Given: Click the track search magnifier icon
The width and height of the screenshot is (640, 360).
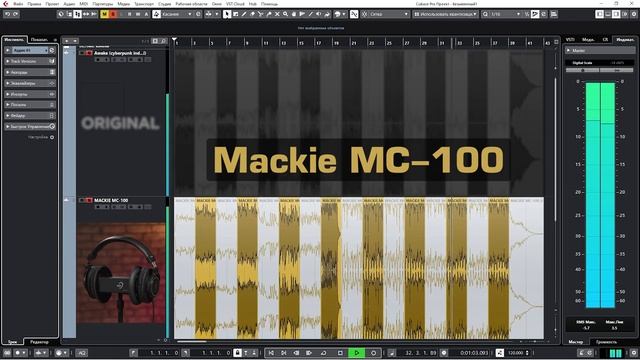Looking at the screenshot, I should (163, 41).
